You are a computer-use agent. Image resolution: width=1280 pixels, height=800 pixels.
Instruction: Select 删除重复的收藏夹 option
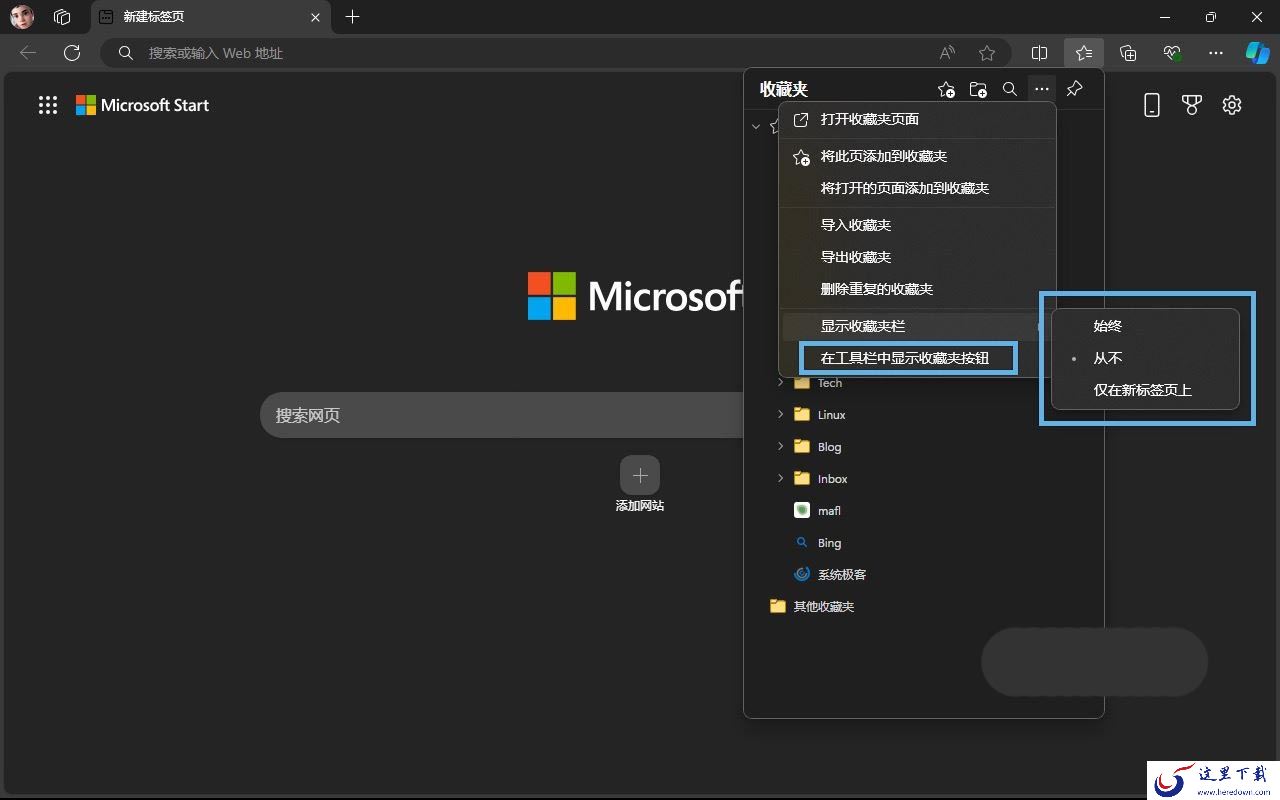(x=917, y=289)
